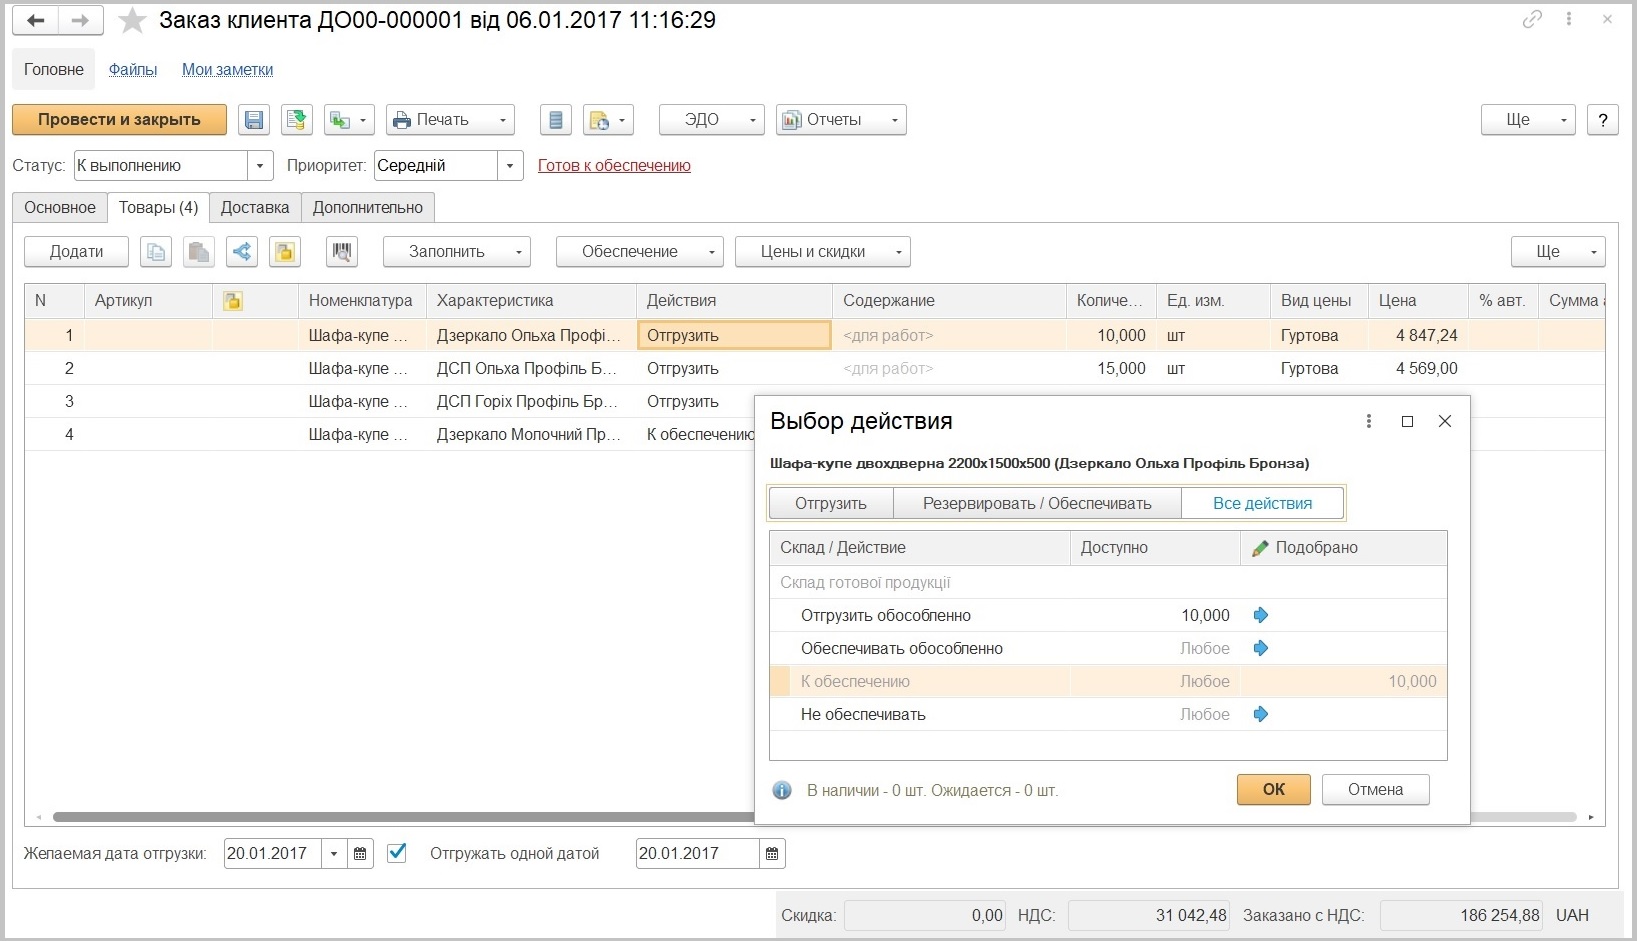Toggle the Отгружать одной датой checkbox
This screenshot has width=1637, height=941.
pyautogui.click(x=397, y=853)
